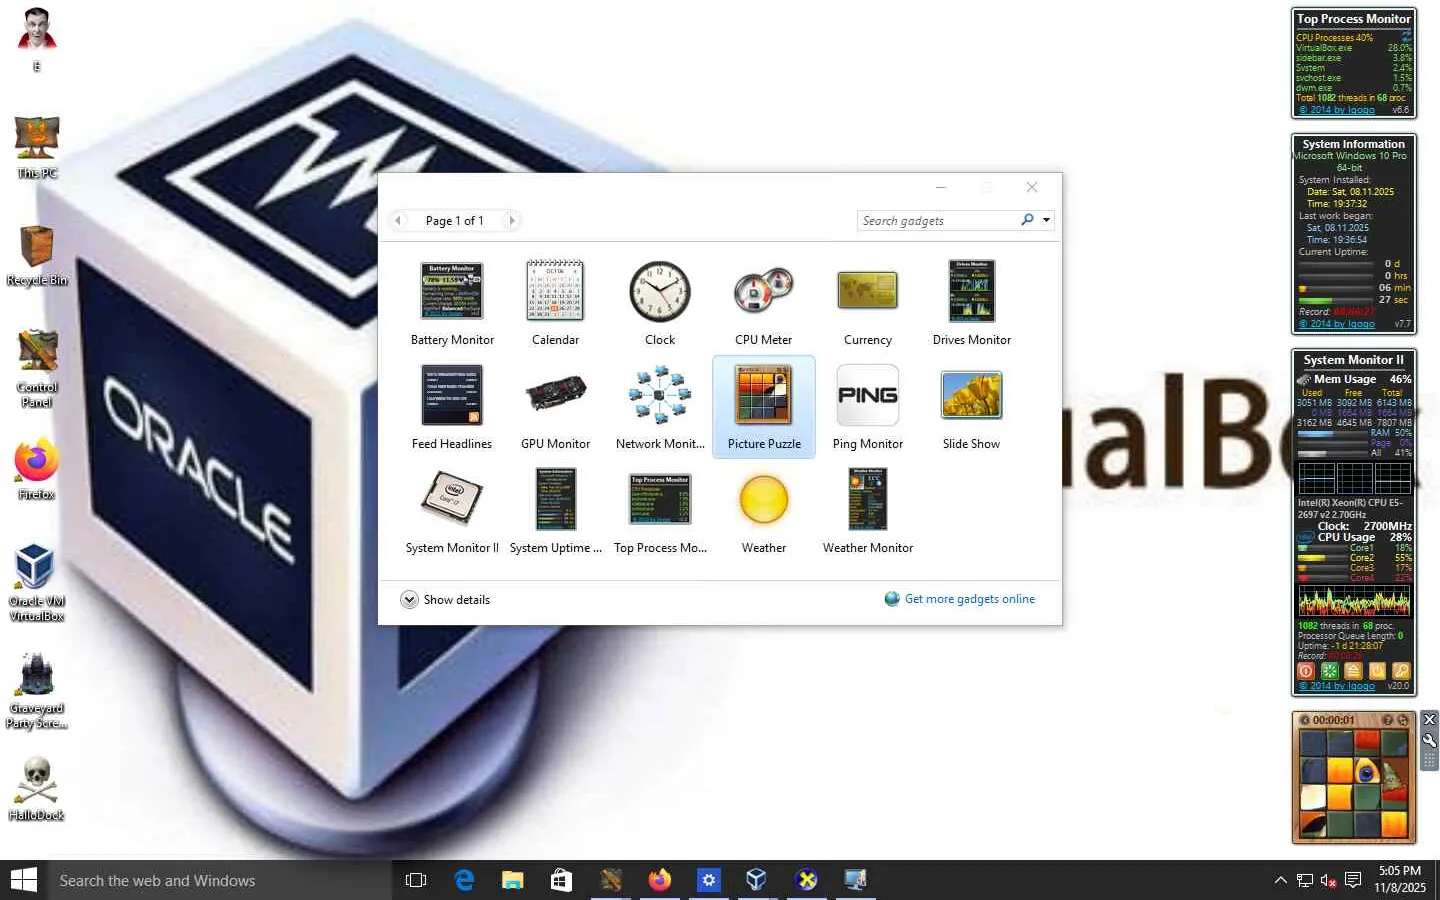Click the red power button in System Monitor II
The height and width of the screenshot is (900, 1440).
1306,671
